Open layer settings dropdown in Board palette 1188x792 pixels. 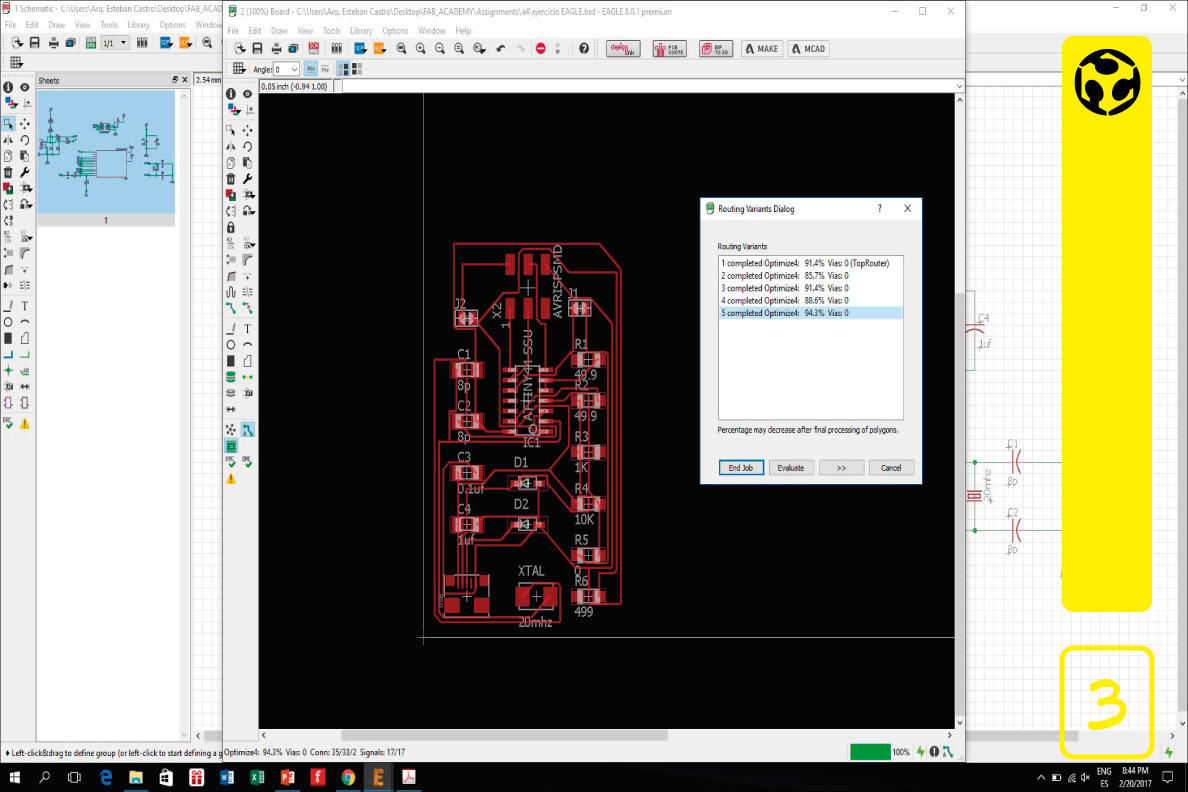(x=233, y=110)
